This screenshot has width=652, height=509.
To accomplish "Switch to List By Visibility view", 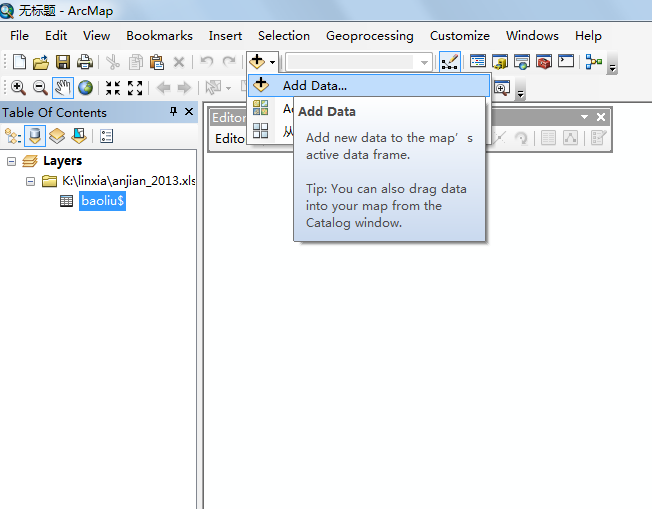I will click(57, 136).
